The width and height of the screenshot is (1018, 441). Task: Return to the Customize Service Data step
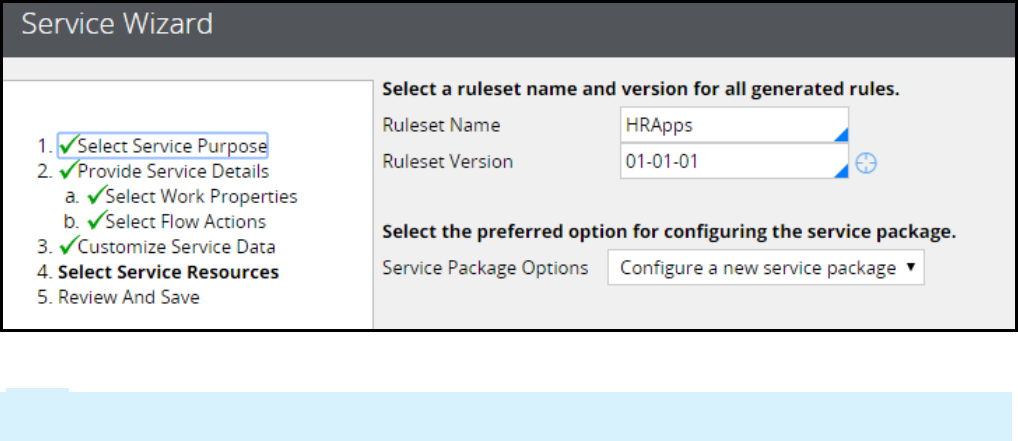(x=176, y=246)
